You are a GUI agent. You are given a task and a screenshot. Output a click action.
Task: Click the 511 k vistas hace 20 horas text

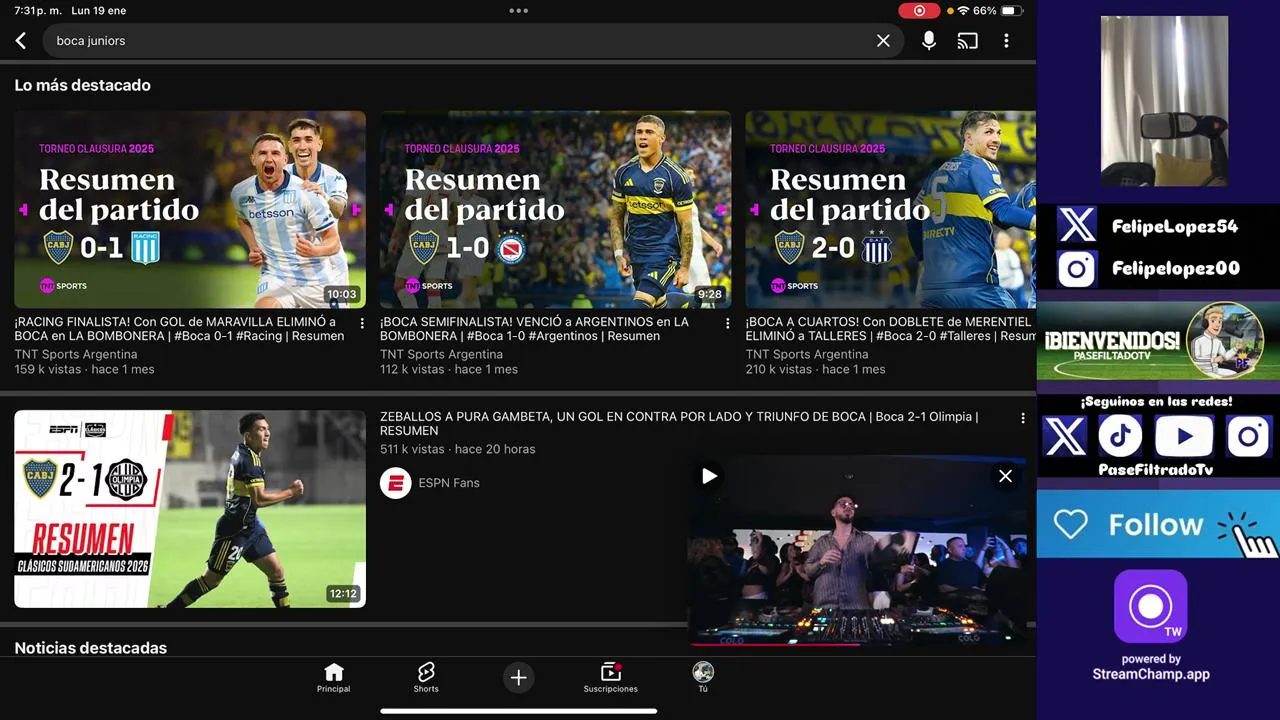pos(457,449)
